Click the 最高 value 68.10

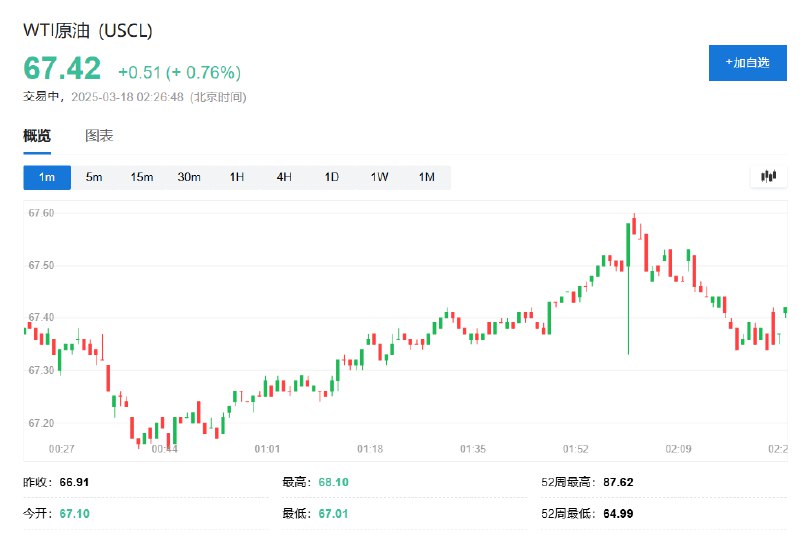pyautogui.click(x=333, y=482)
